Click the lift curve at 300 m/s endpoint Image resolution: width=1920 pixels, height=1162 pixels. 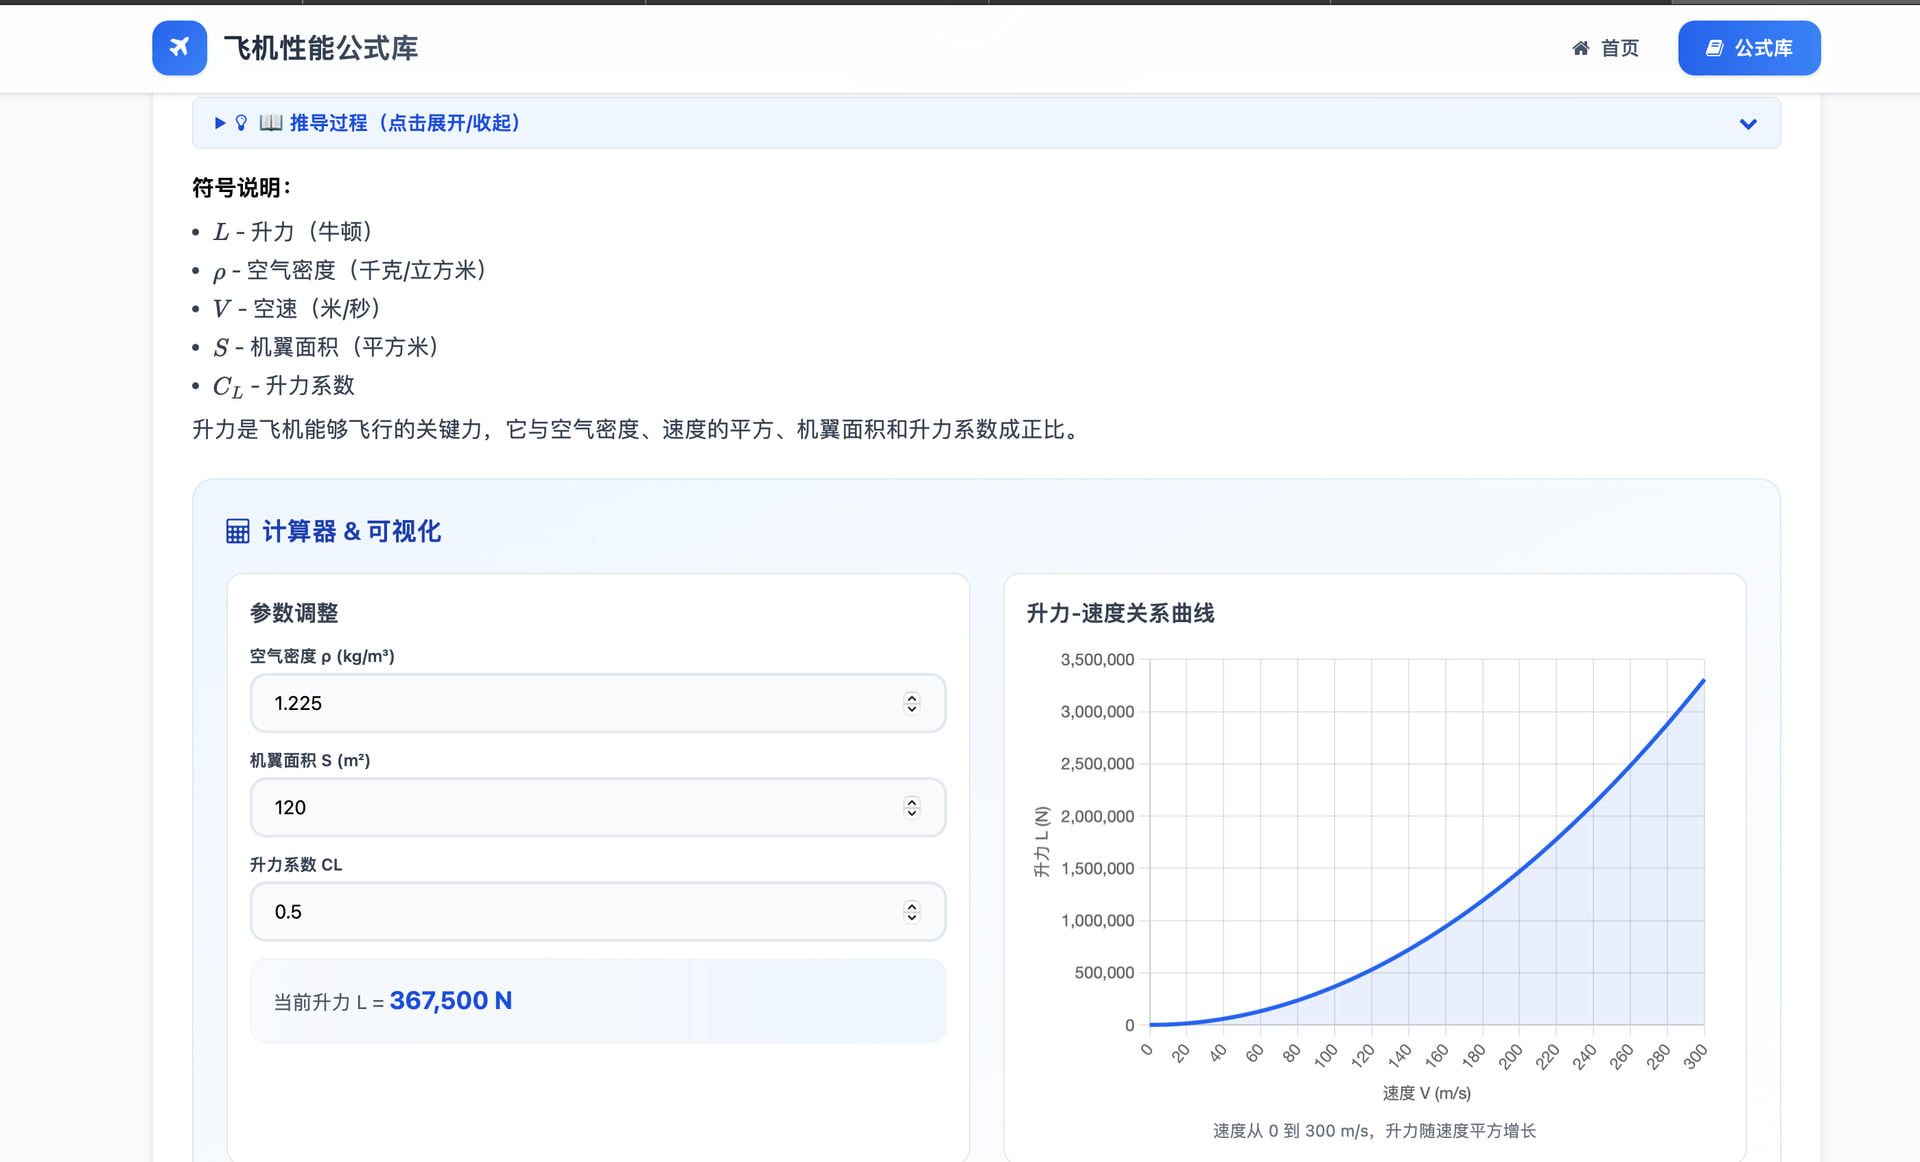click(x=1703, y=681)
